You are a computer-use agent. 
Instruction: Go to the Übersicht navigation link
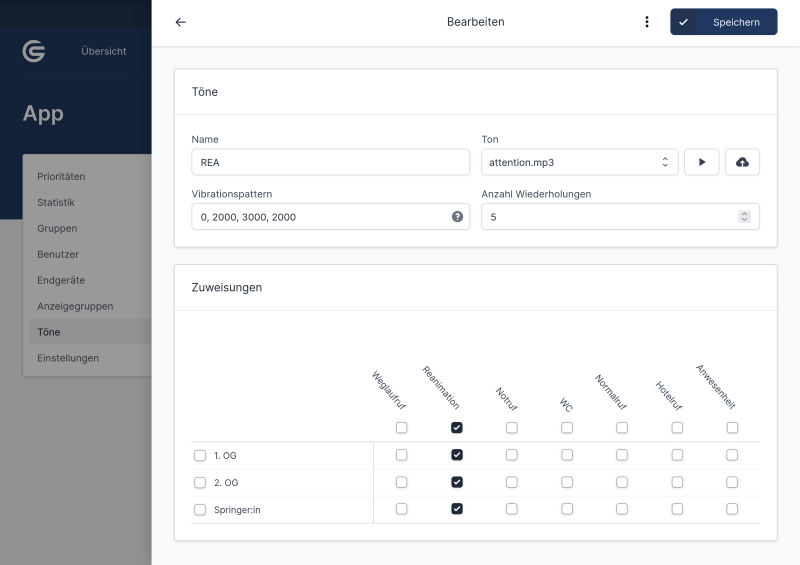[103, 51]
